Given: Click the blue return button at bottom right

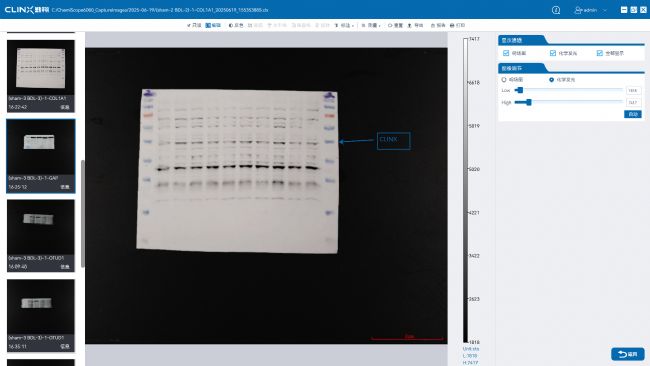Looking at the screenshot, I should pyautogui.click(x=628, y=354).
